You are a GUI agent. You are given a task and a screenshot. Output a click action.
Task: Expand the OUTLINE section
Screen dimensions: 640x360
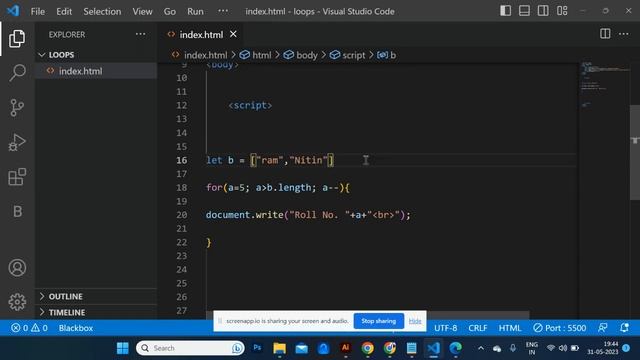tap(97, 296)
